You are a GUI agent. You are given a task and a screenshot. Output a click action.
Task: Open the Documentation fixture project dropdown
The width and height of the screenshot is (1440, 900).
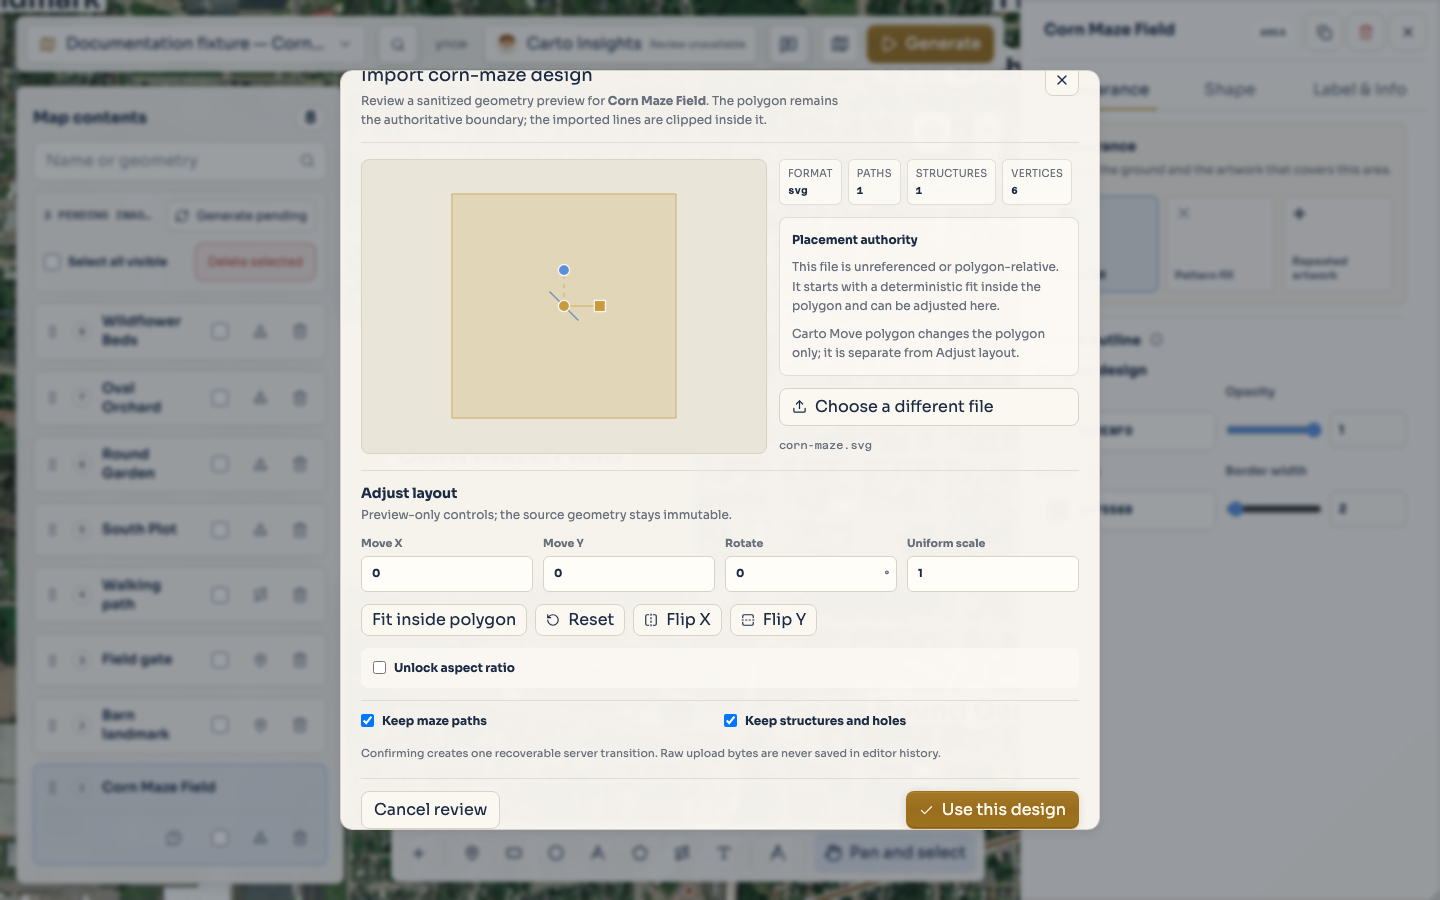(x=196, y=44)
